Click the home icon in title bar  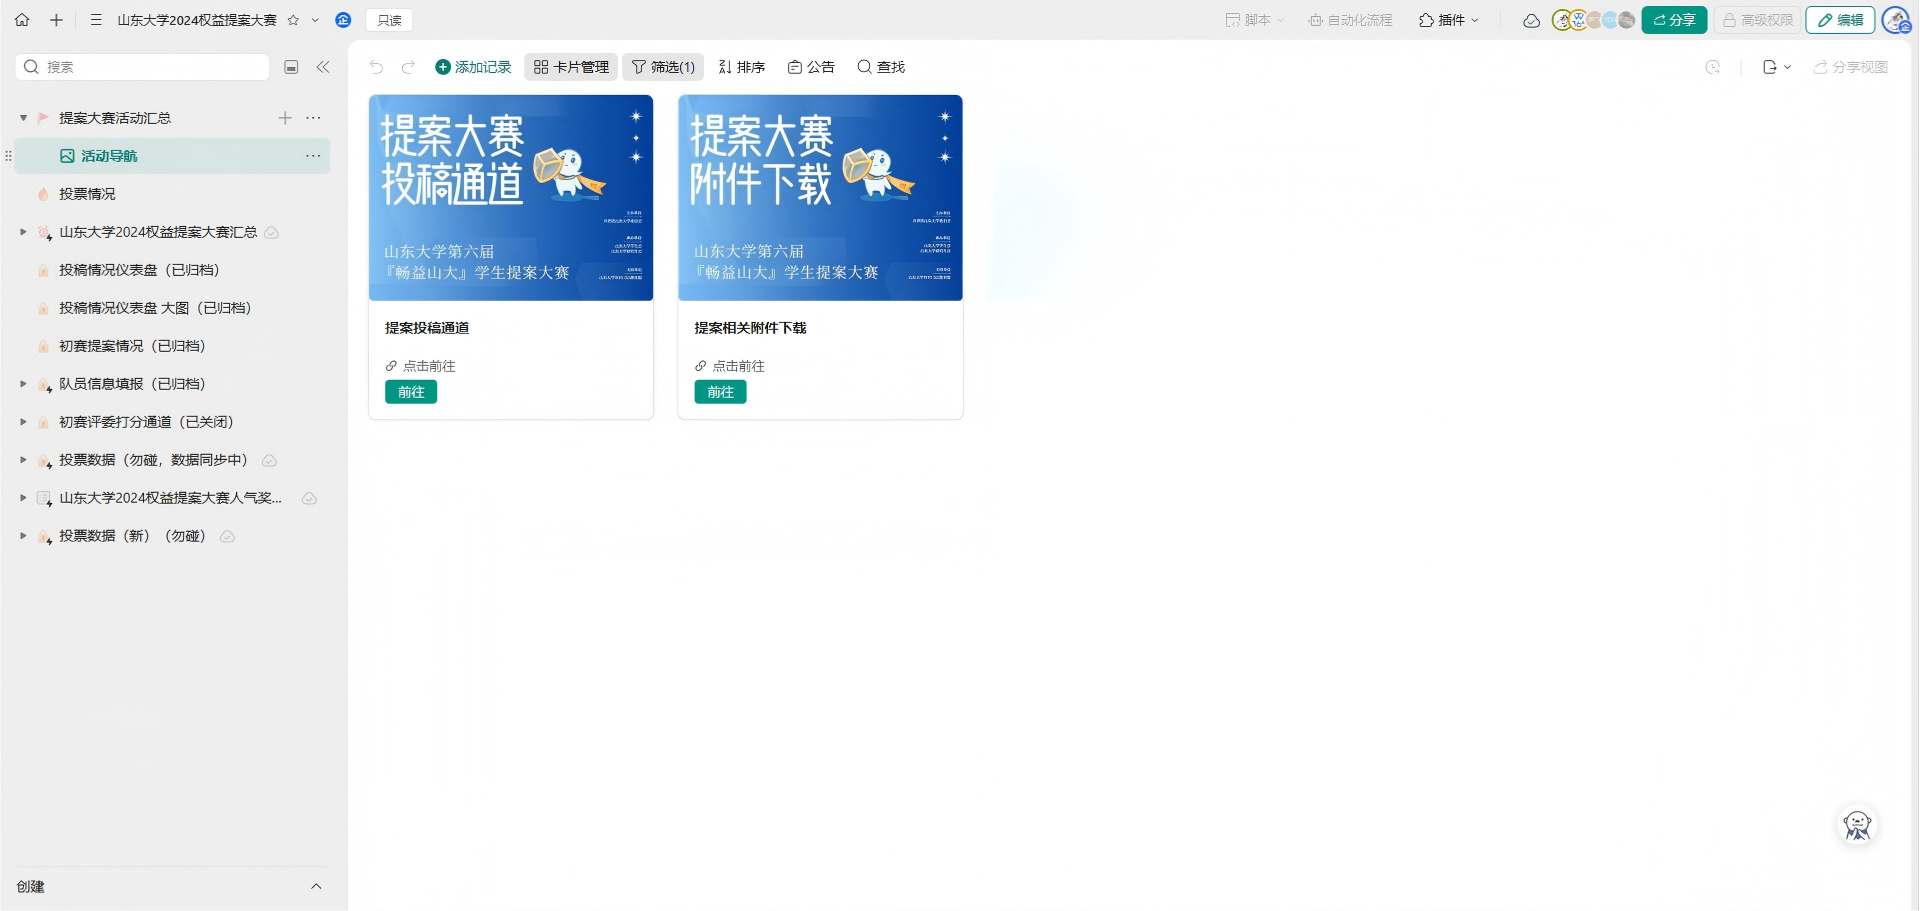[22, 20]
